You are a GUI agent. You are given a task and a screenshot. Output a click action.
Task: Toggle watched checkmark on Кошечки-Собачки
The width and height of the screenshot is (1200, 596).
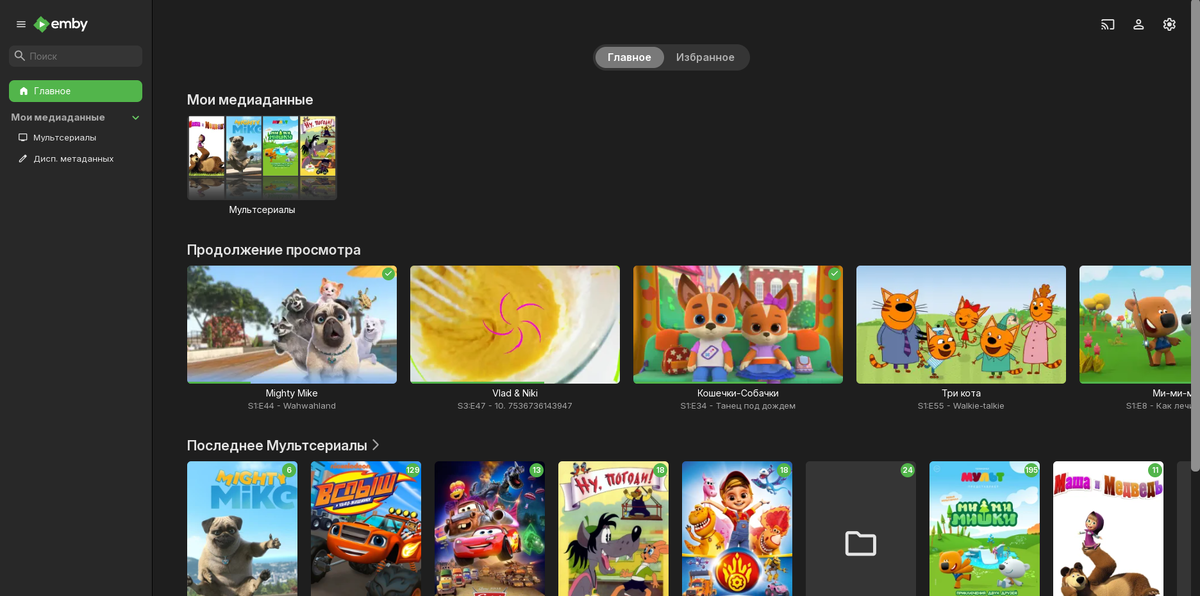tap(834, 273)
